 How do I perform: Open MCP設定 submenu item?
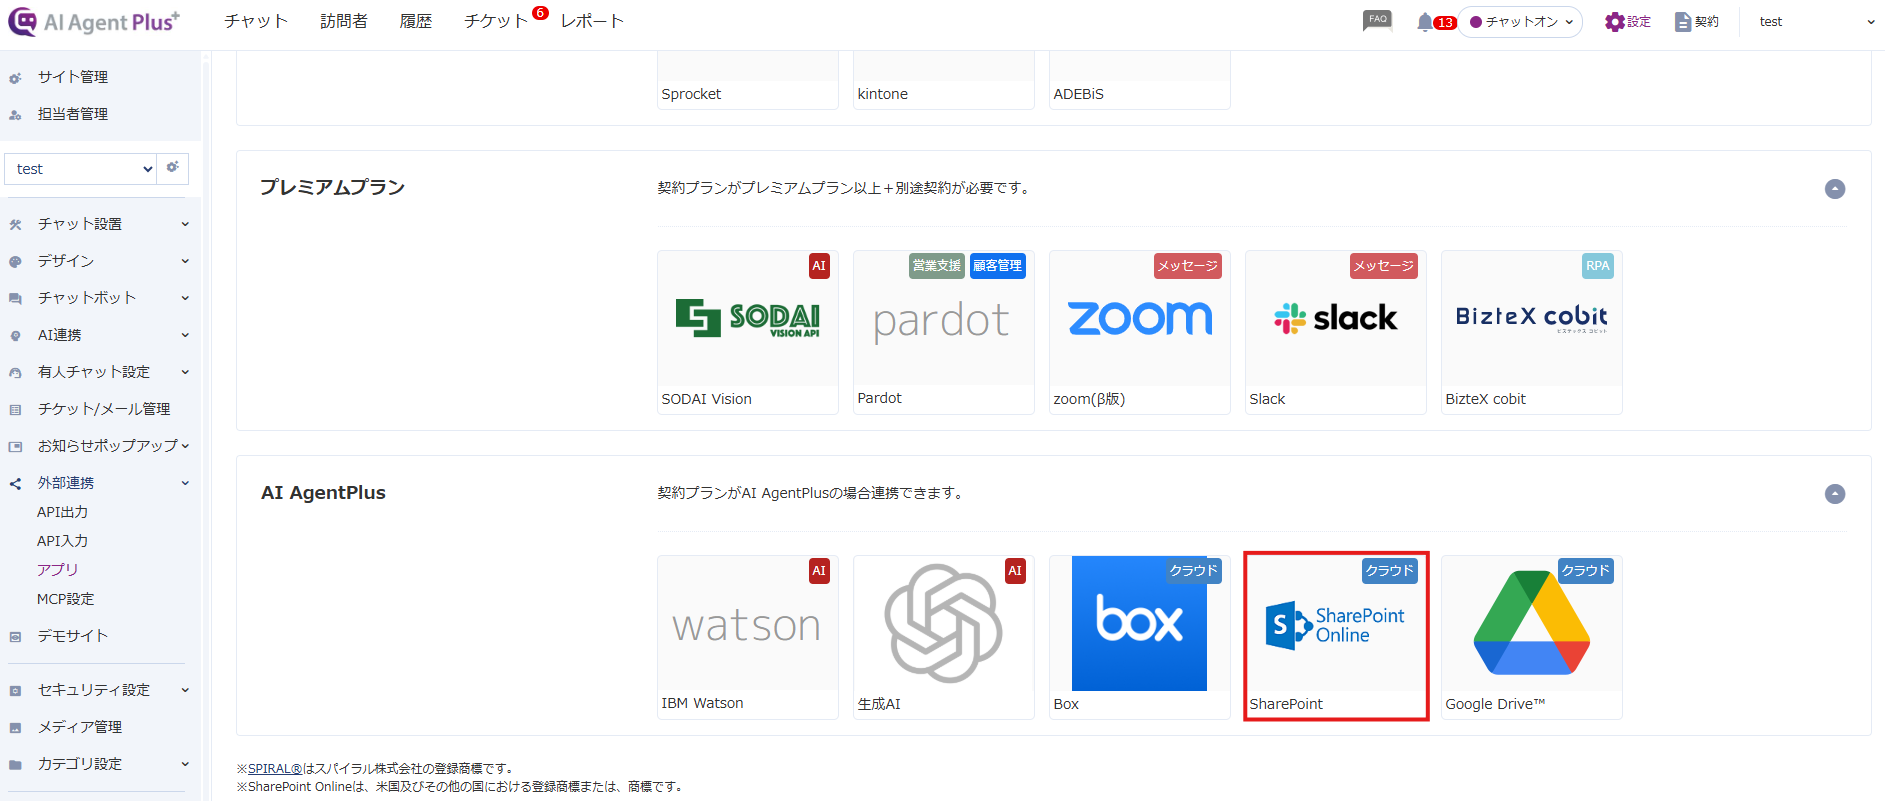(x=66, y=599)
